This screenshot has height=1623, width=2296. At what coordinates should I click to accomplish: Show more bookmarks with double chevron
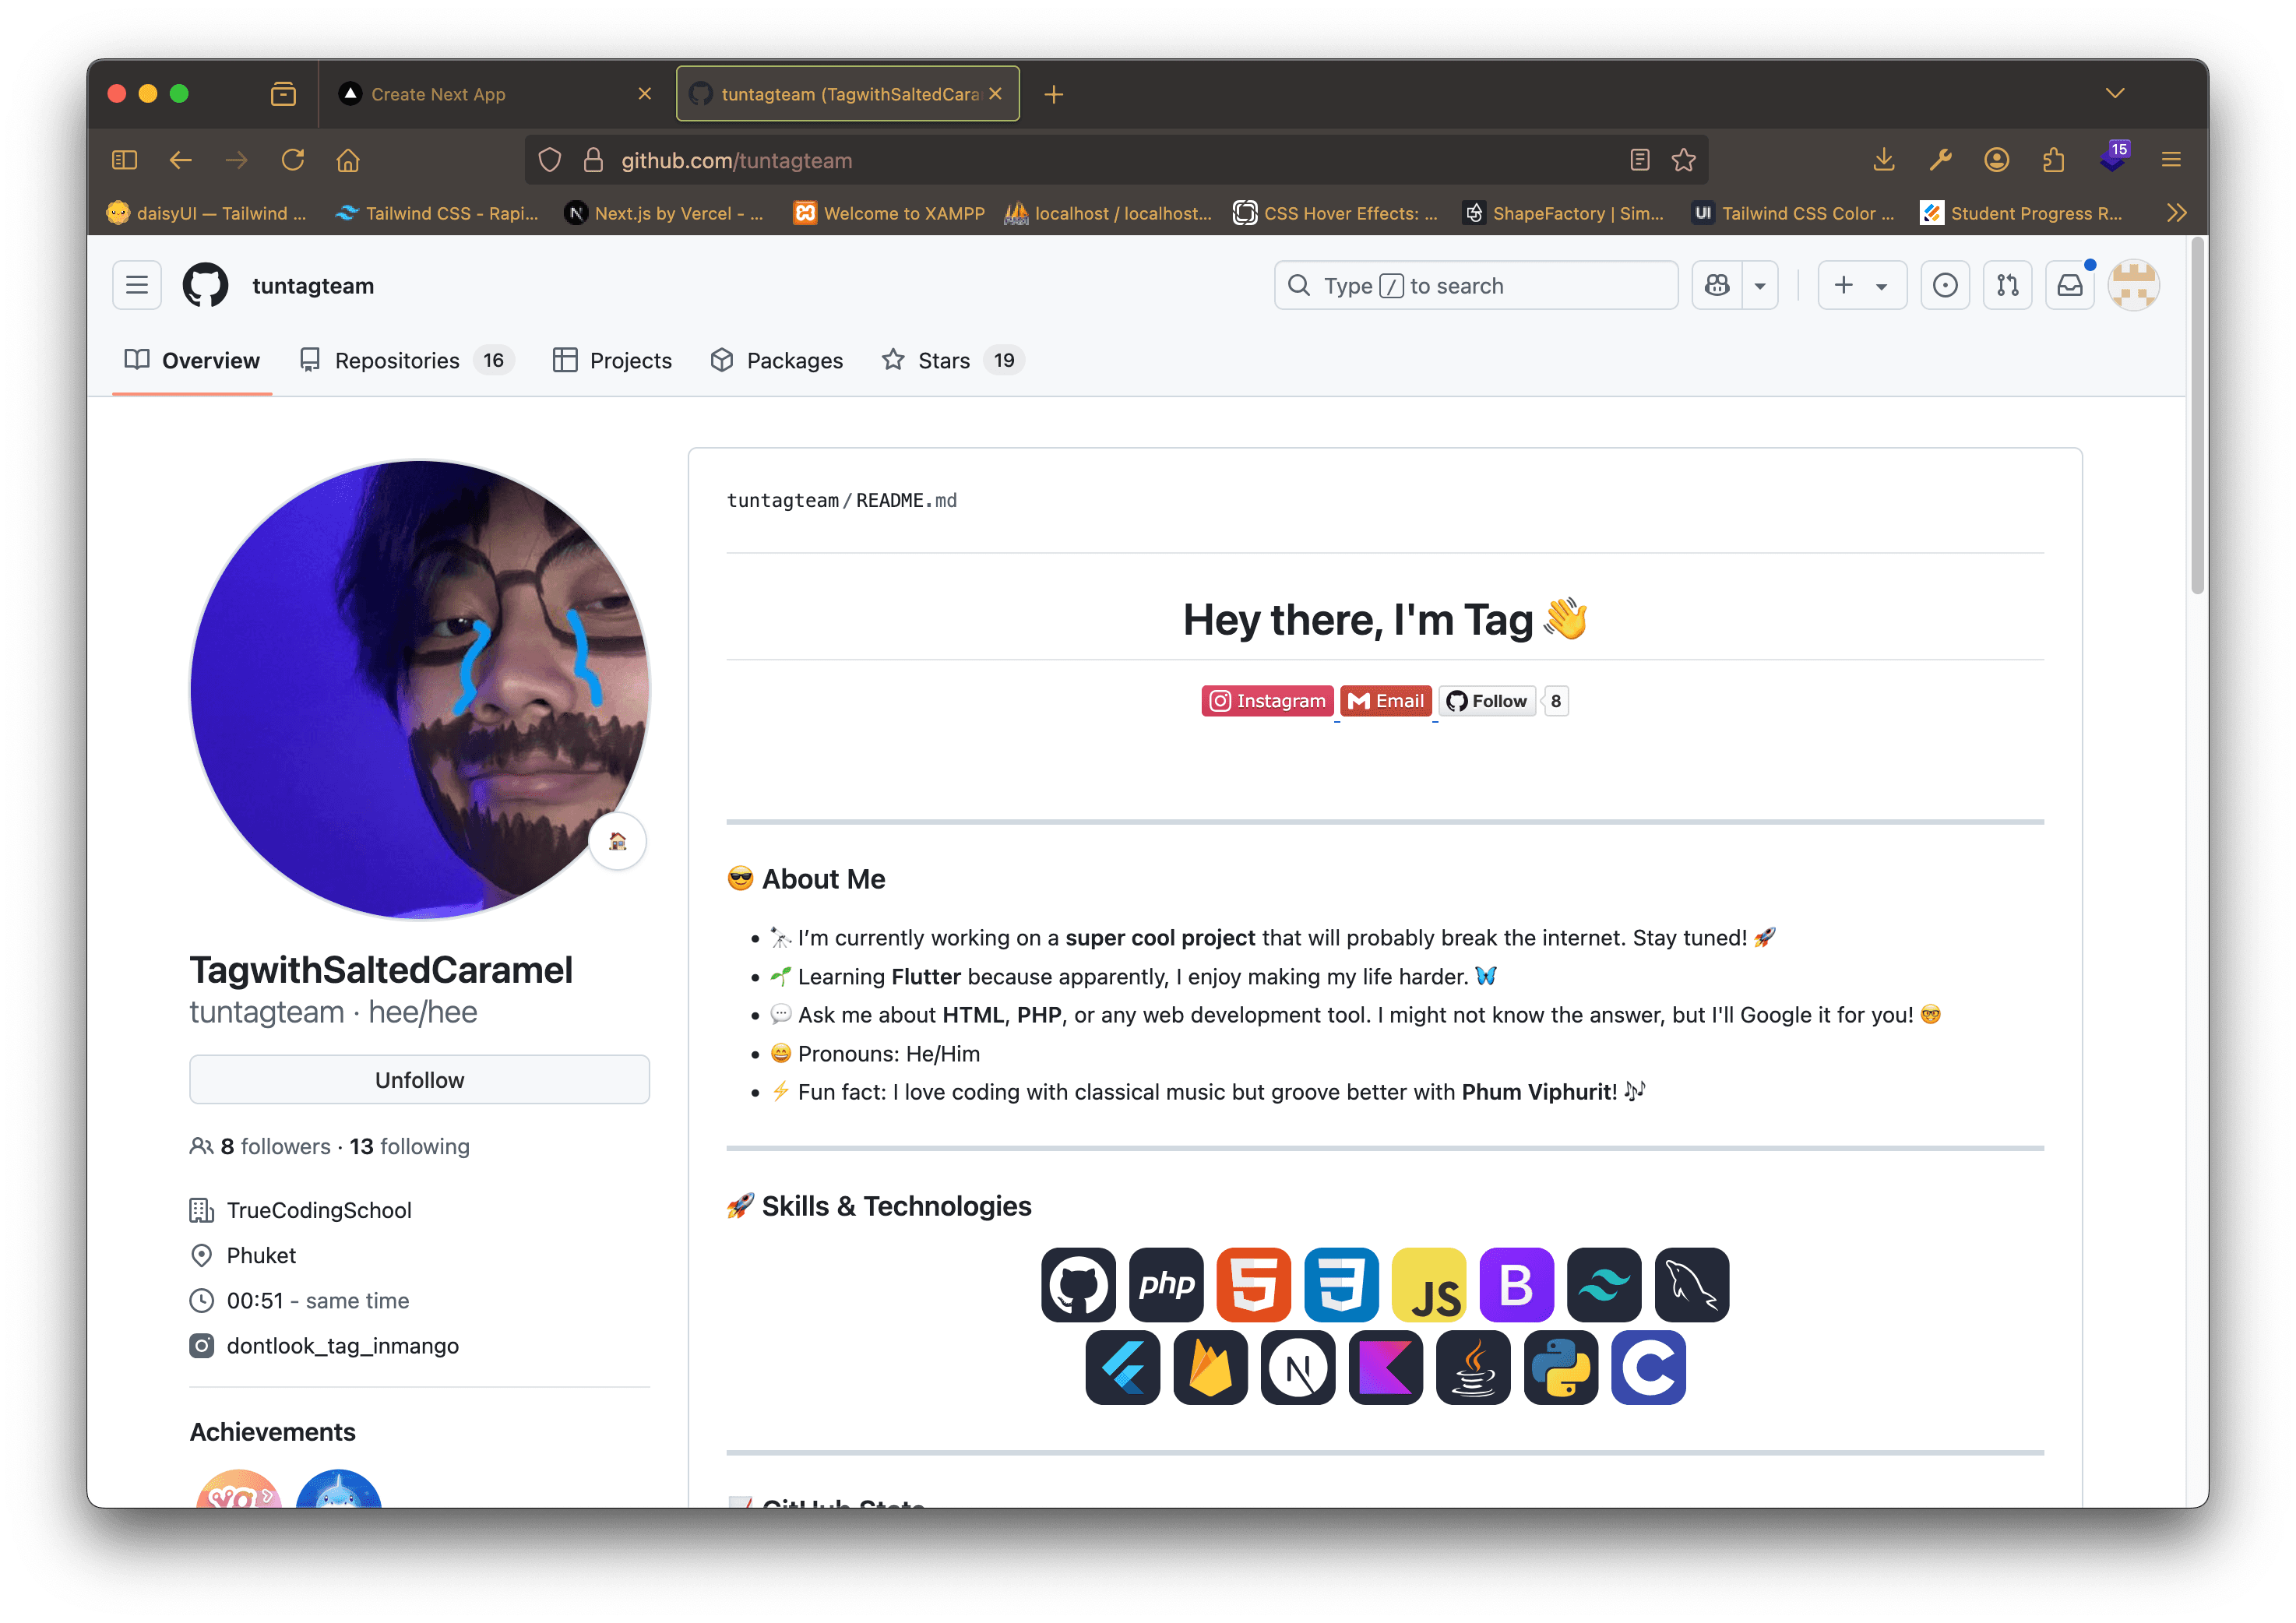coord(2177,213)
